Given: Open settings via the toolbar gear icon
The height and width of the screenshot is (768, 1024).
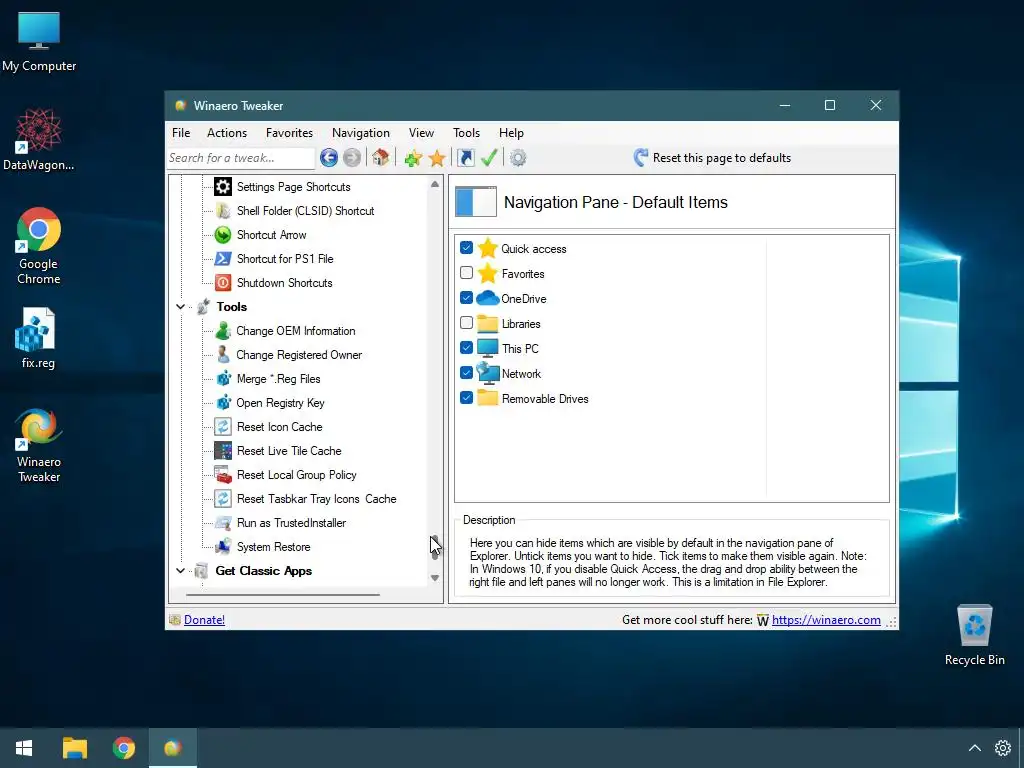Looking at the screenshot, I should (x=518, y=157).
